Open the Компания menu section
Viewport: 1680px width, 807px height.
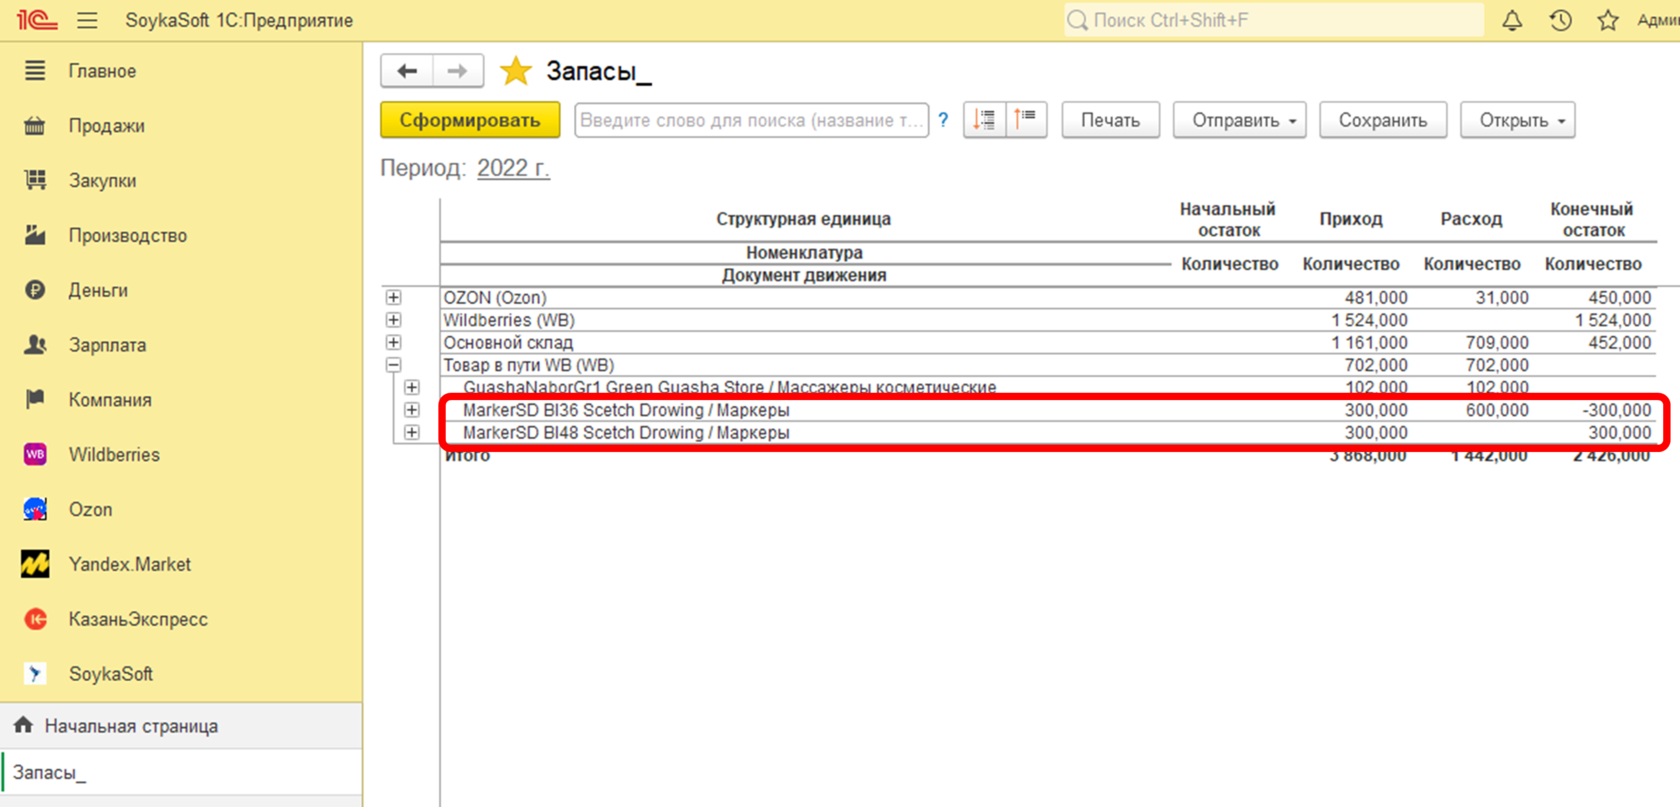(110, 400)
